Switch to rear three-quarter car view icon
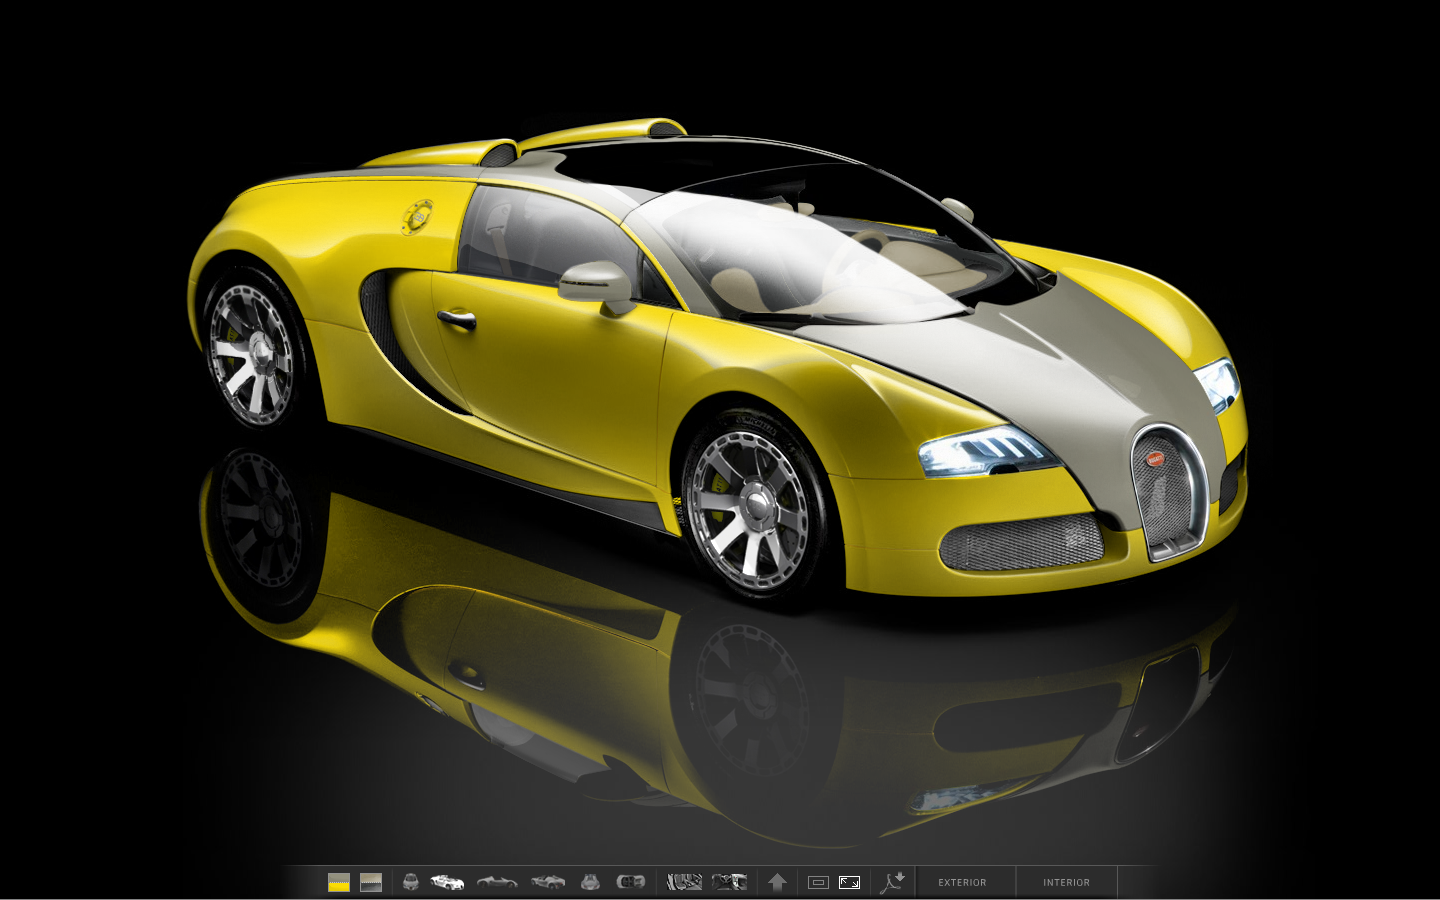The width and height of the screenshot is (1440, 900). [x=548, y=882]
